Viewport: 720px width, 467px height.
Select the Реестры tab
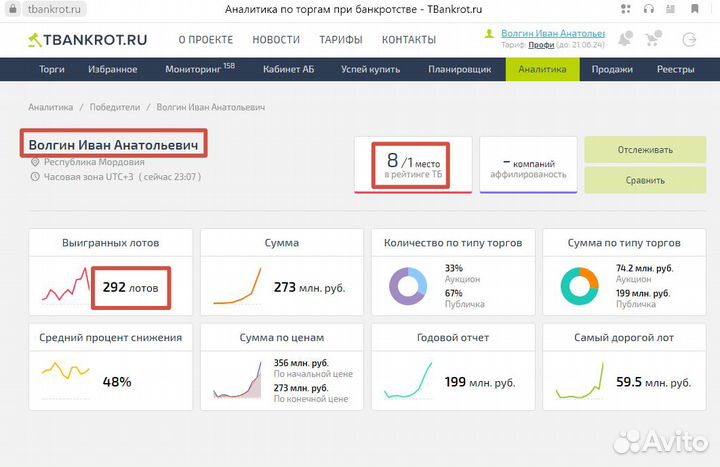[676, 70]
